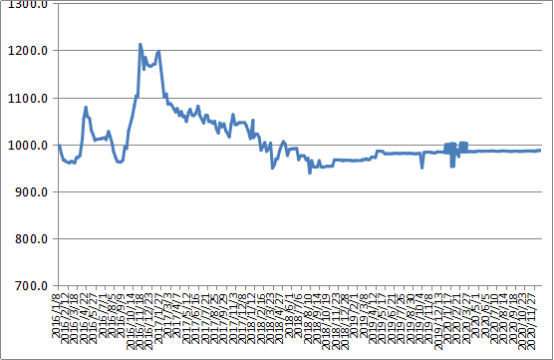Click the 900.0 horizontal gridline
The image size is (554, 360).
pos(300,192)
